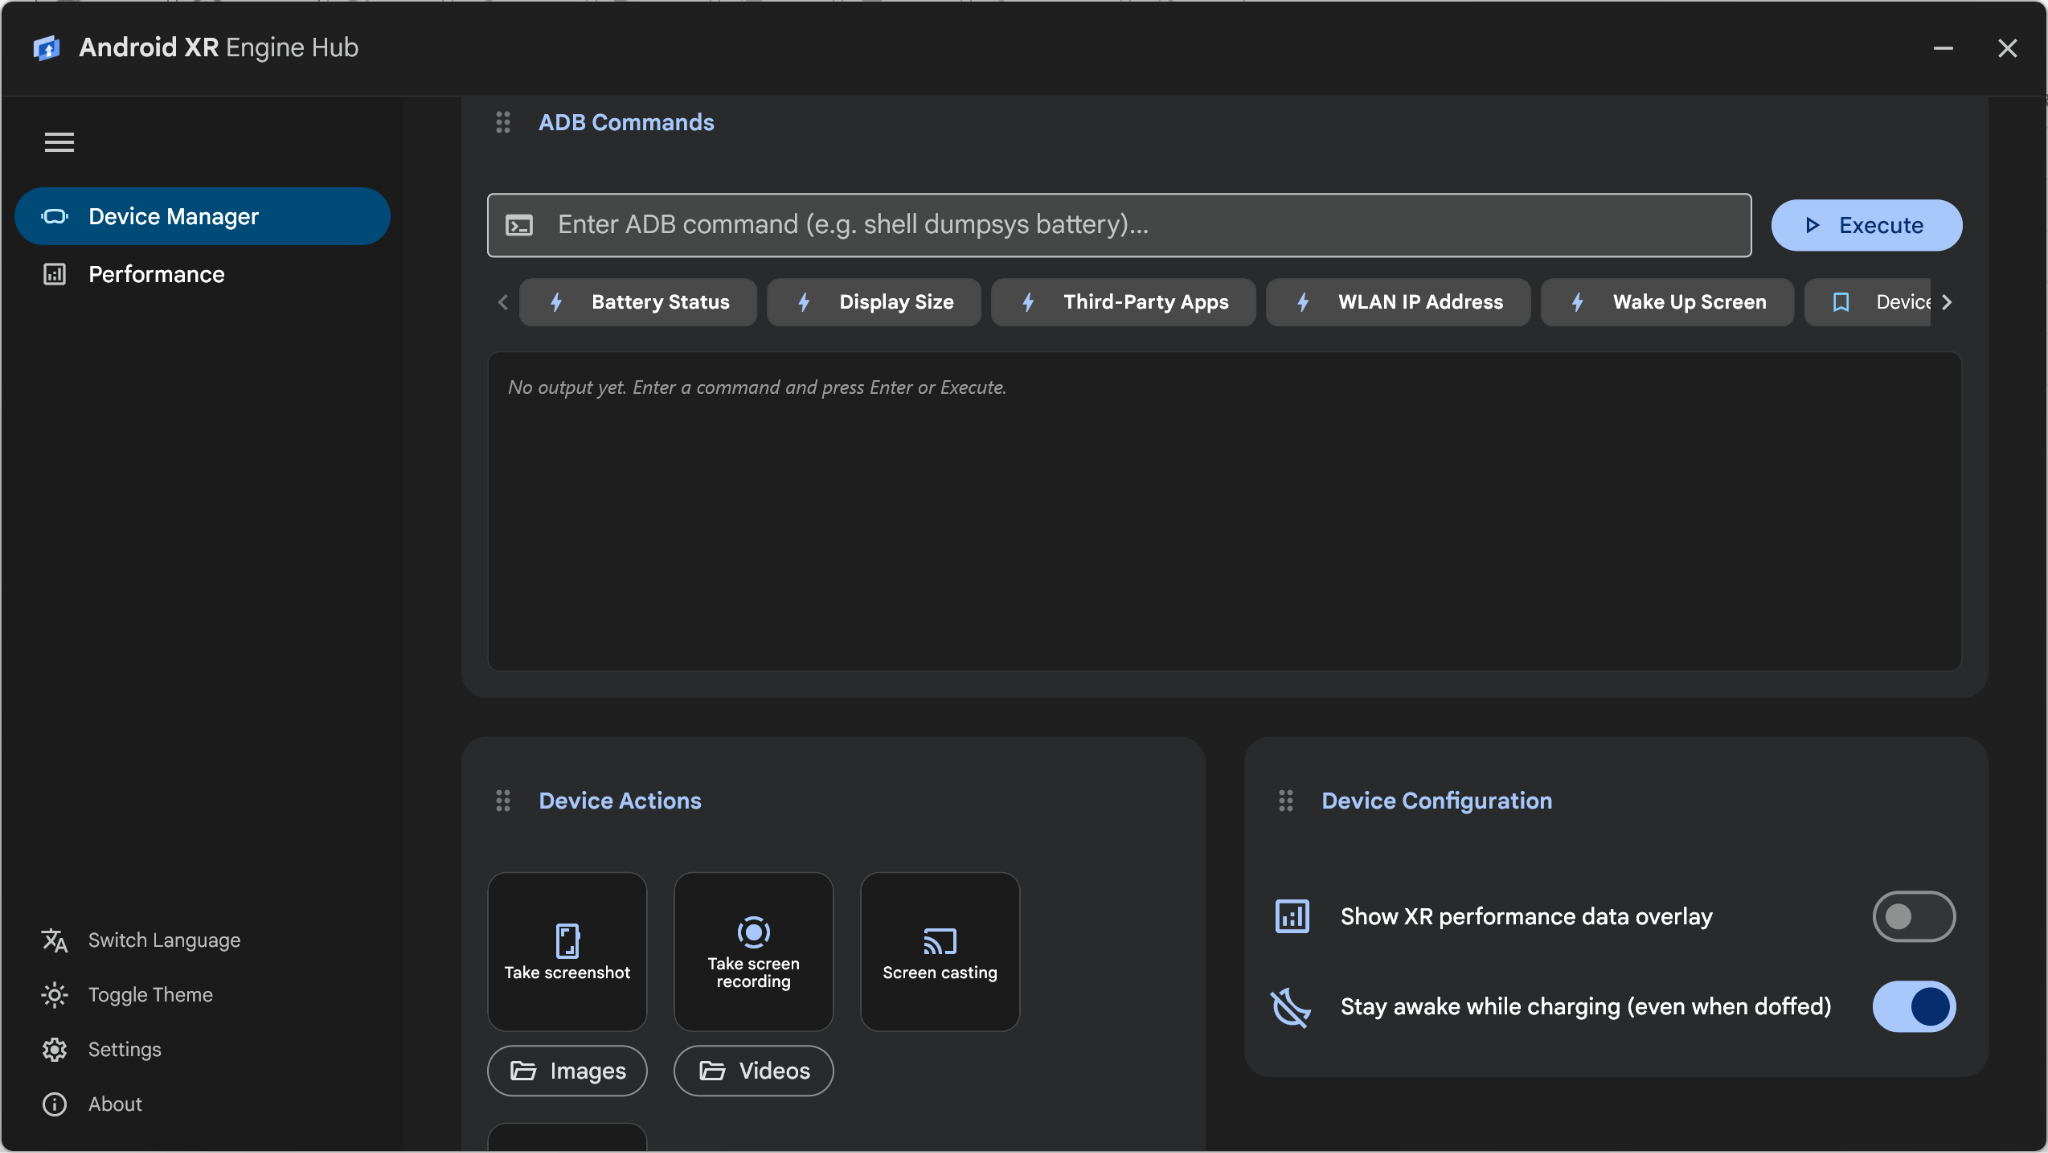Image resolution: width=2048 pixels, height=1153 pixels.
Task: Click the Android XR Engine Hub logo icon
Action: [x=47, y=48]
